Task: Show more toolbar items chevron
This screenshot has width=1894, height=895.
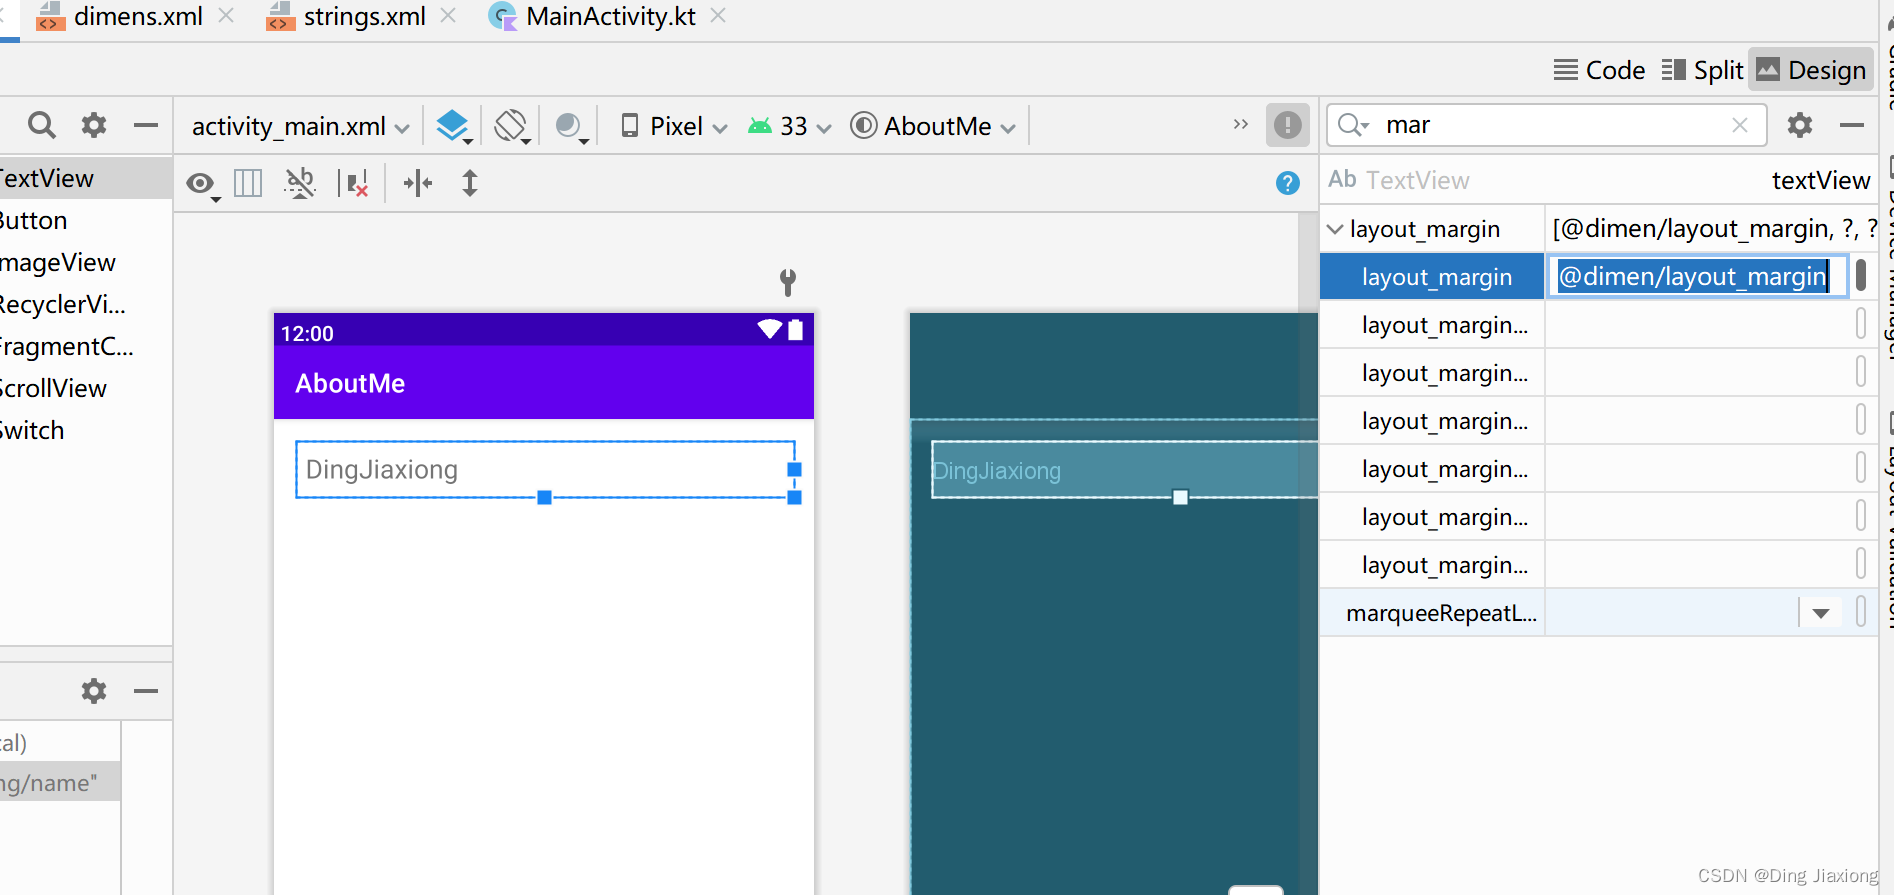Action: [x=1241, y=125]
